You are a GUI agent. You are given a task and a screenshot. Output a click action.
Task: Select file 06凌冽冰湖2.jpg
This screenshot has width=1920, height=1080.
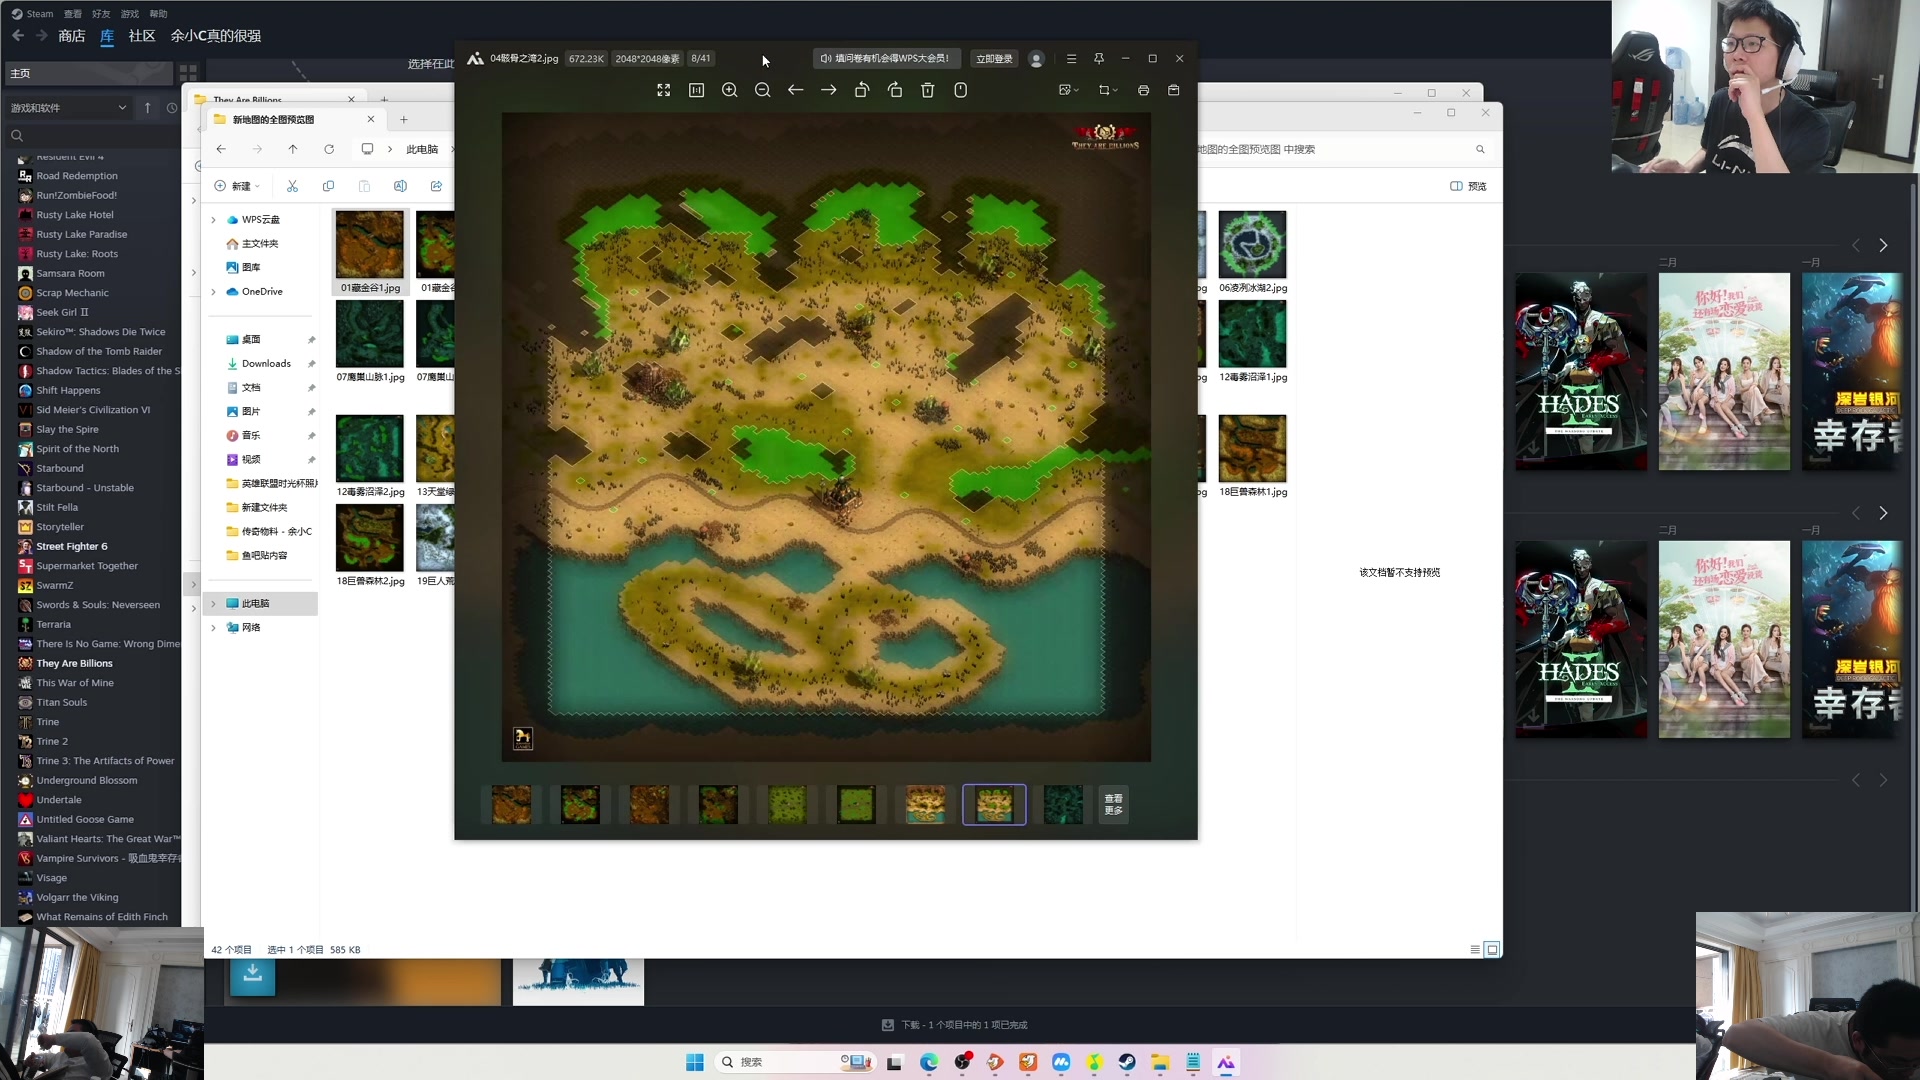[x=1252, y=252]
